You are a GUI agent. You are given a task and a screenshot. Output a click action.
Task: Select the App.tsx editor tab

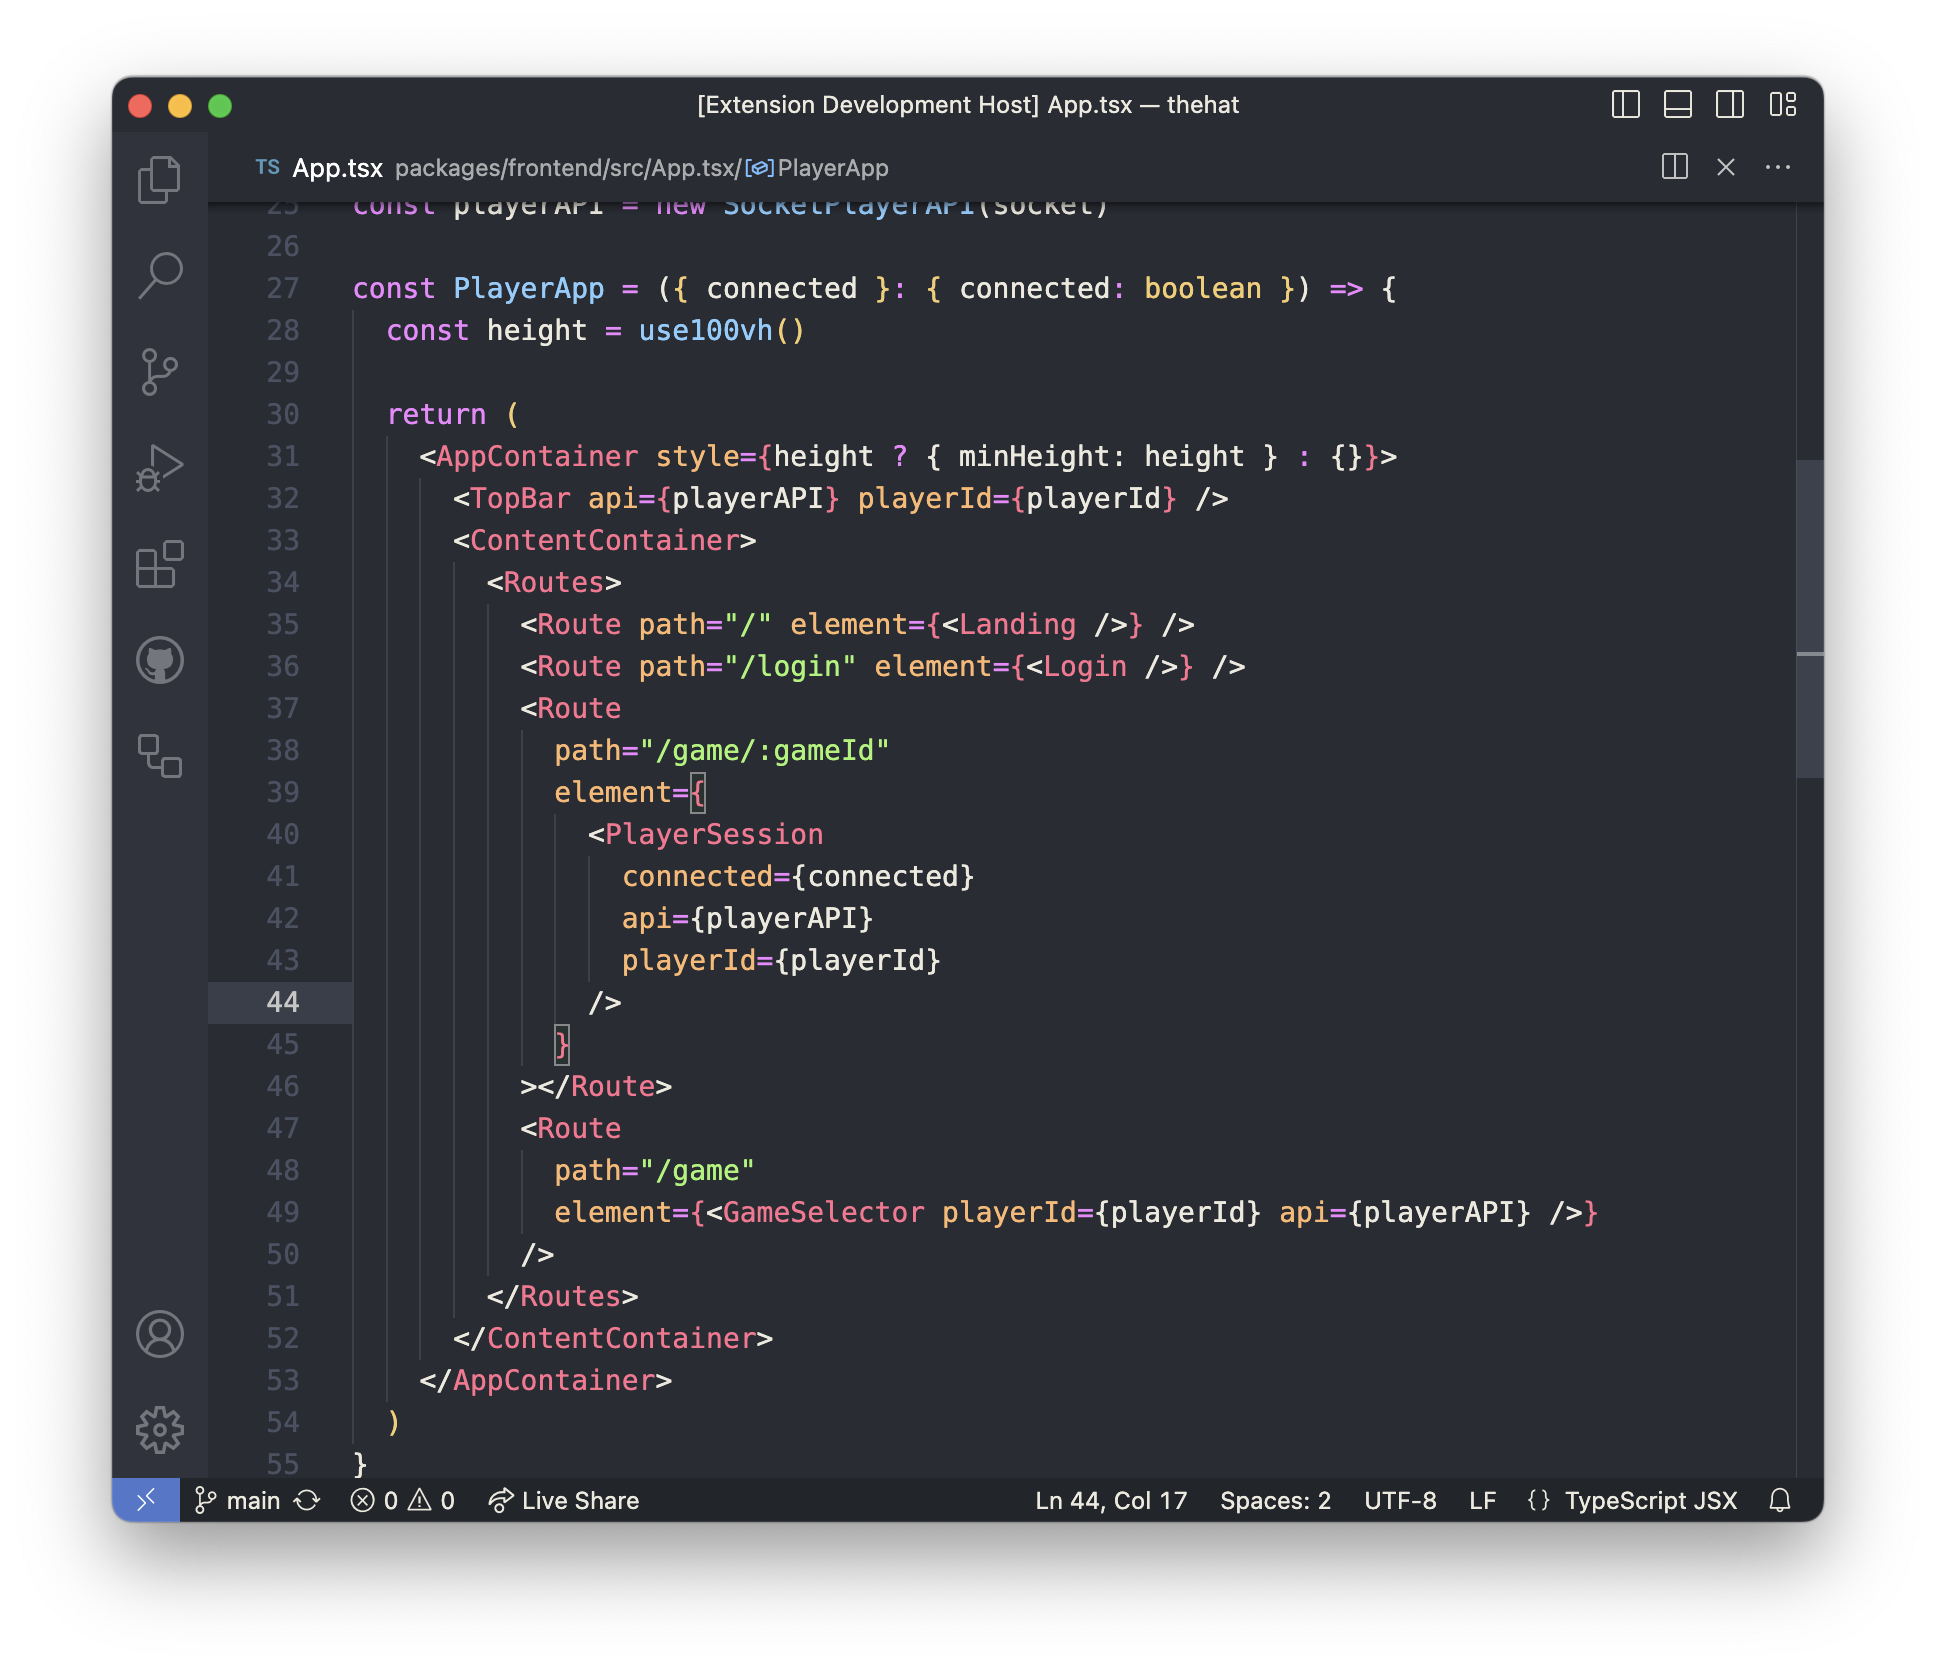[336, 168]
